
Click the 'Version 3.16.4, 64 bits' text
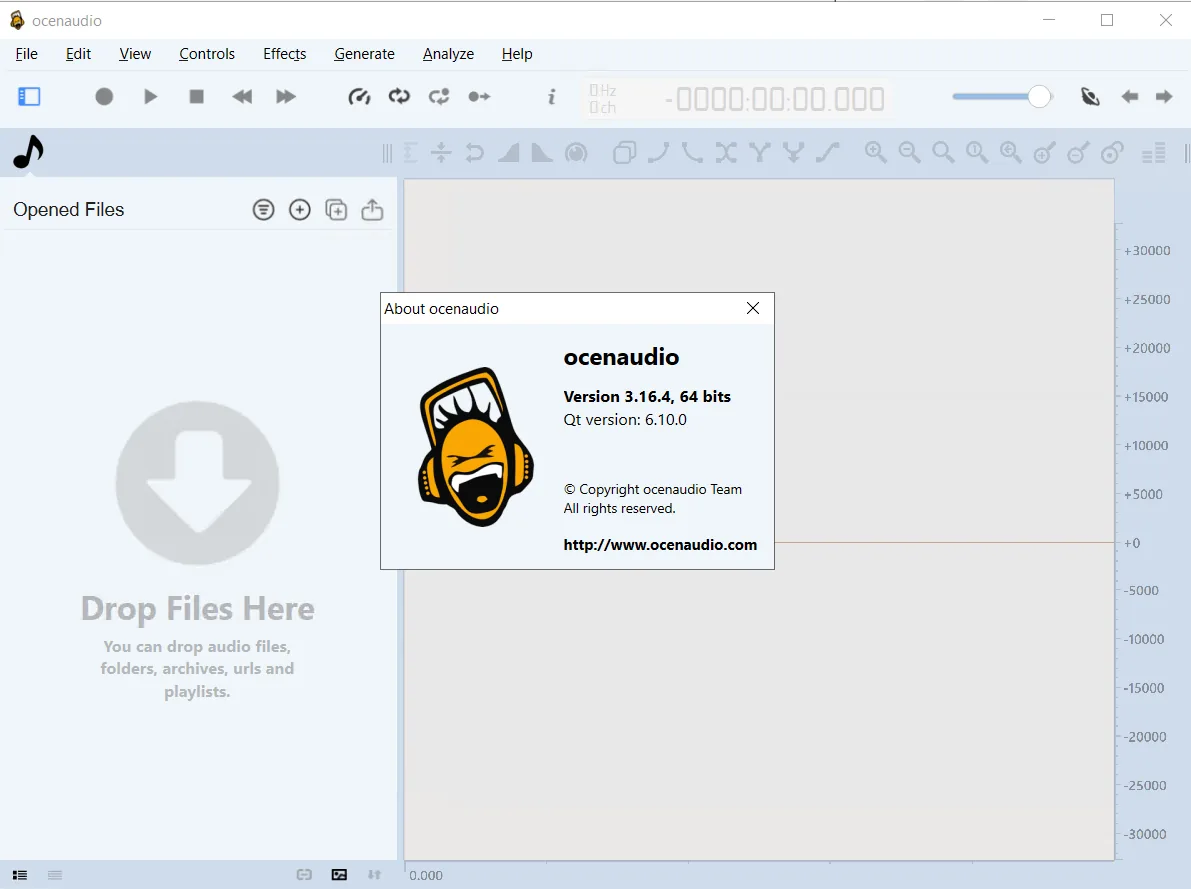pos(647,397)
